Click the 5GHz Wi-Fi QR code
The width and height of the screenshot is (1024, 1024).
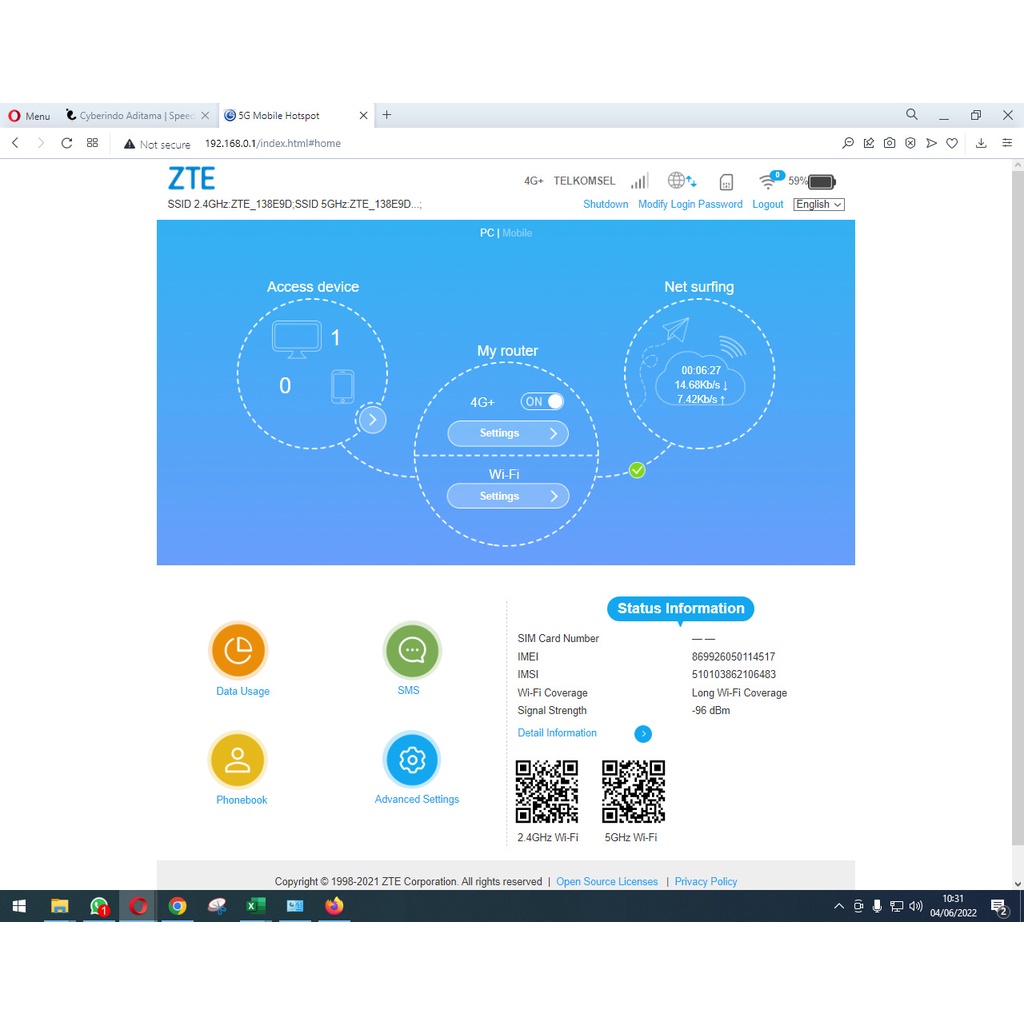633,792
